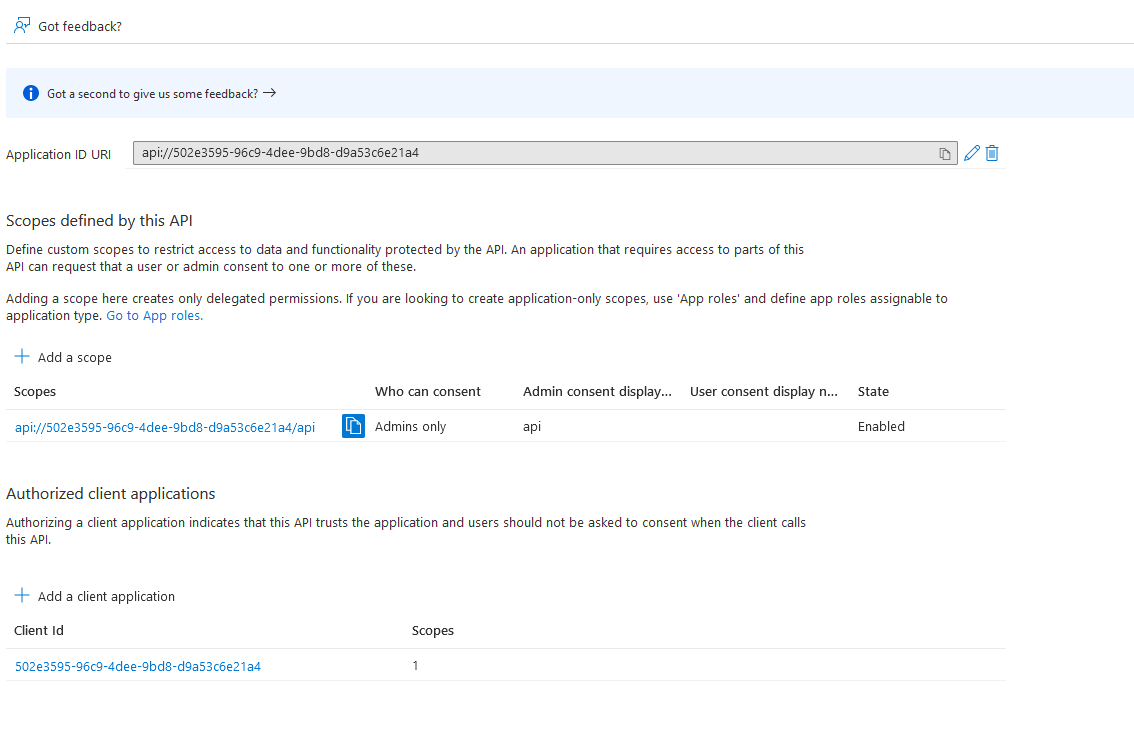This screenshot has width=1134, height=730.
Task: Click the arrow after the feedback prompt
Action: (x=269, y=93)
